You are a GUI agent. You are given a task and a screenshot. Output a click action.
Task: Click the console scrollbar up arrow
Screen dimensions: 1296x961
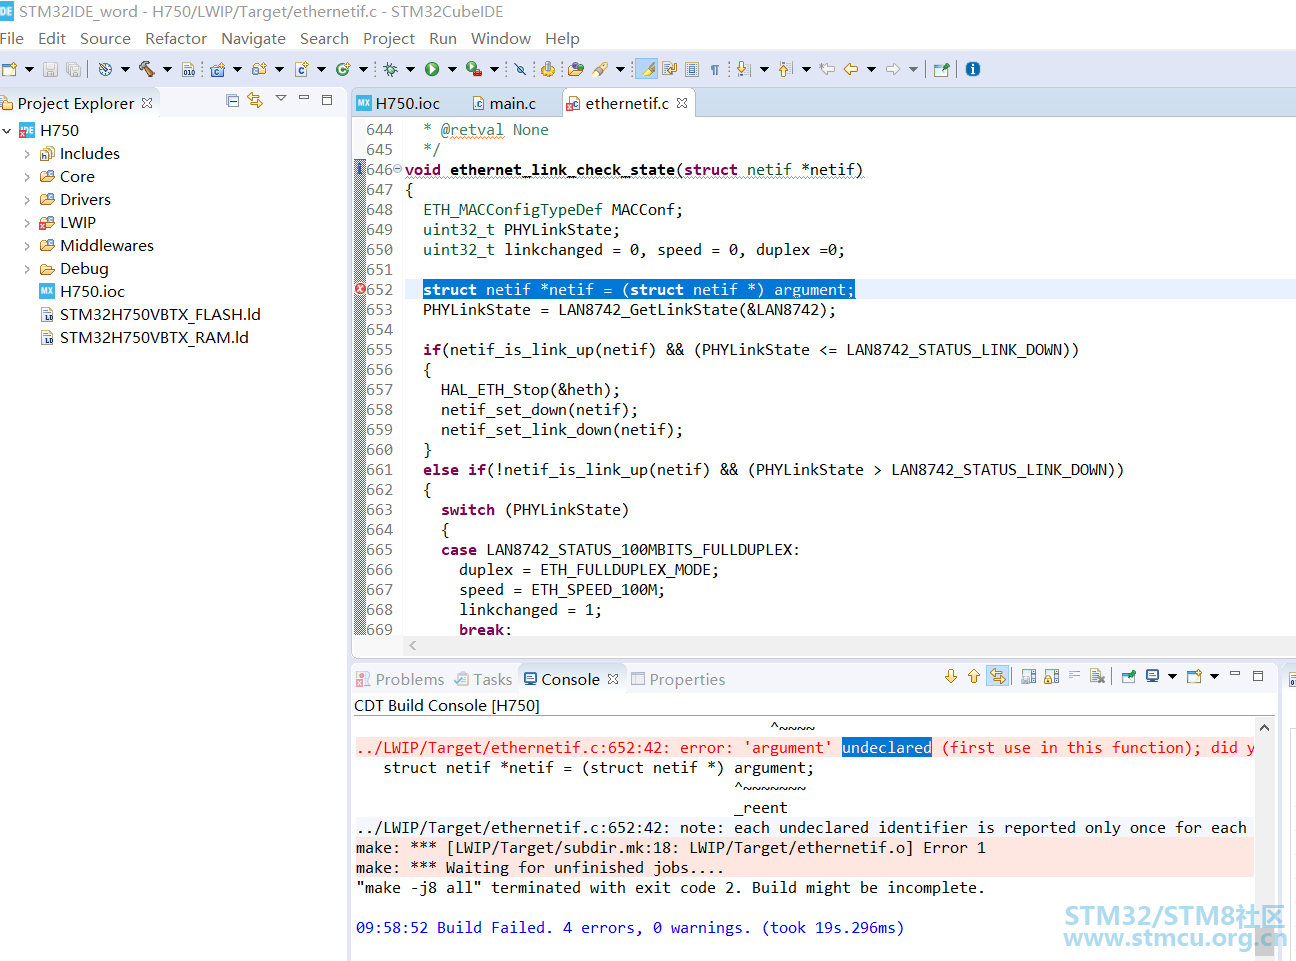1264,728
